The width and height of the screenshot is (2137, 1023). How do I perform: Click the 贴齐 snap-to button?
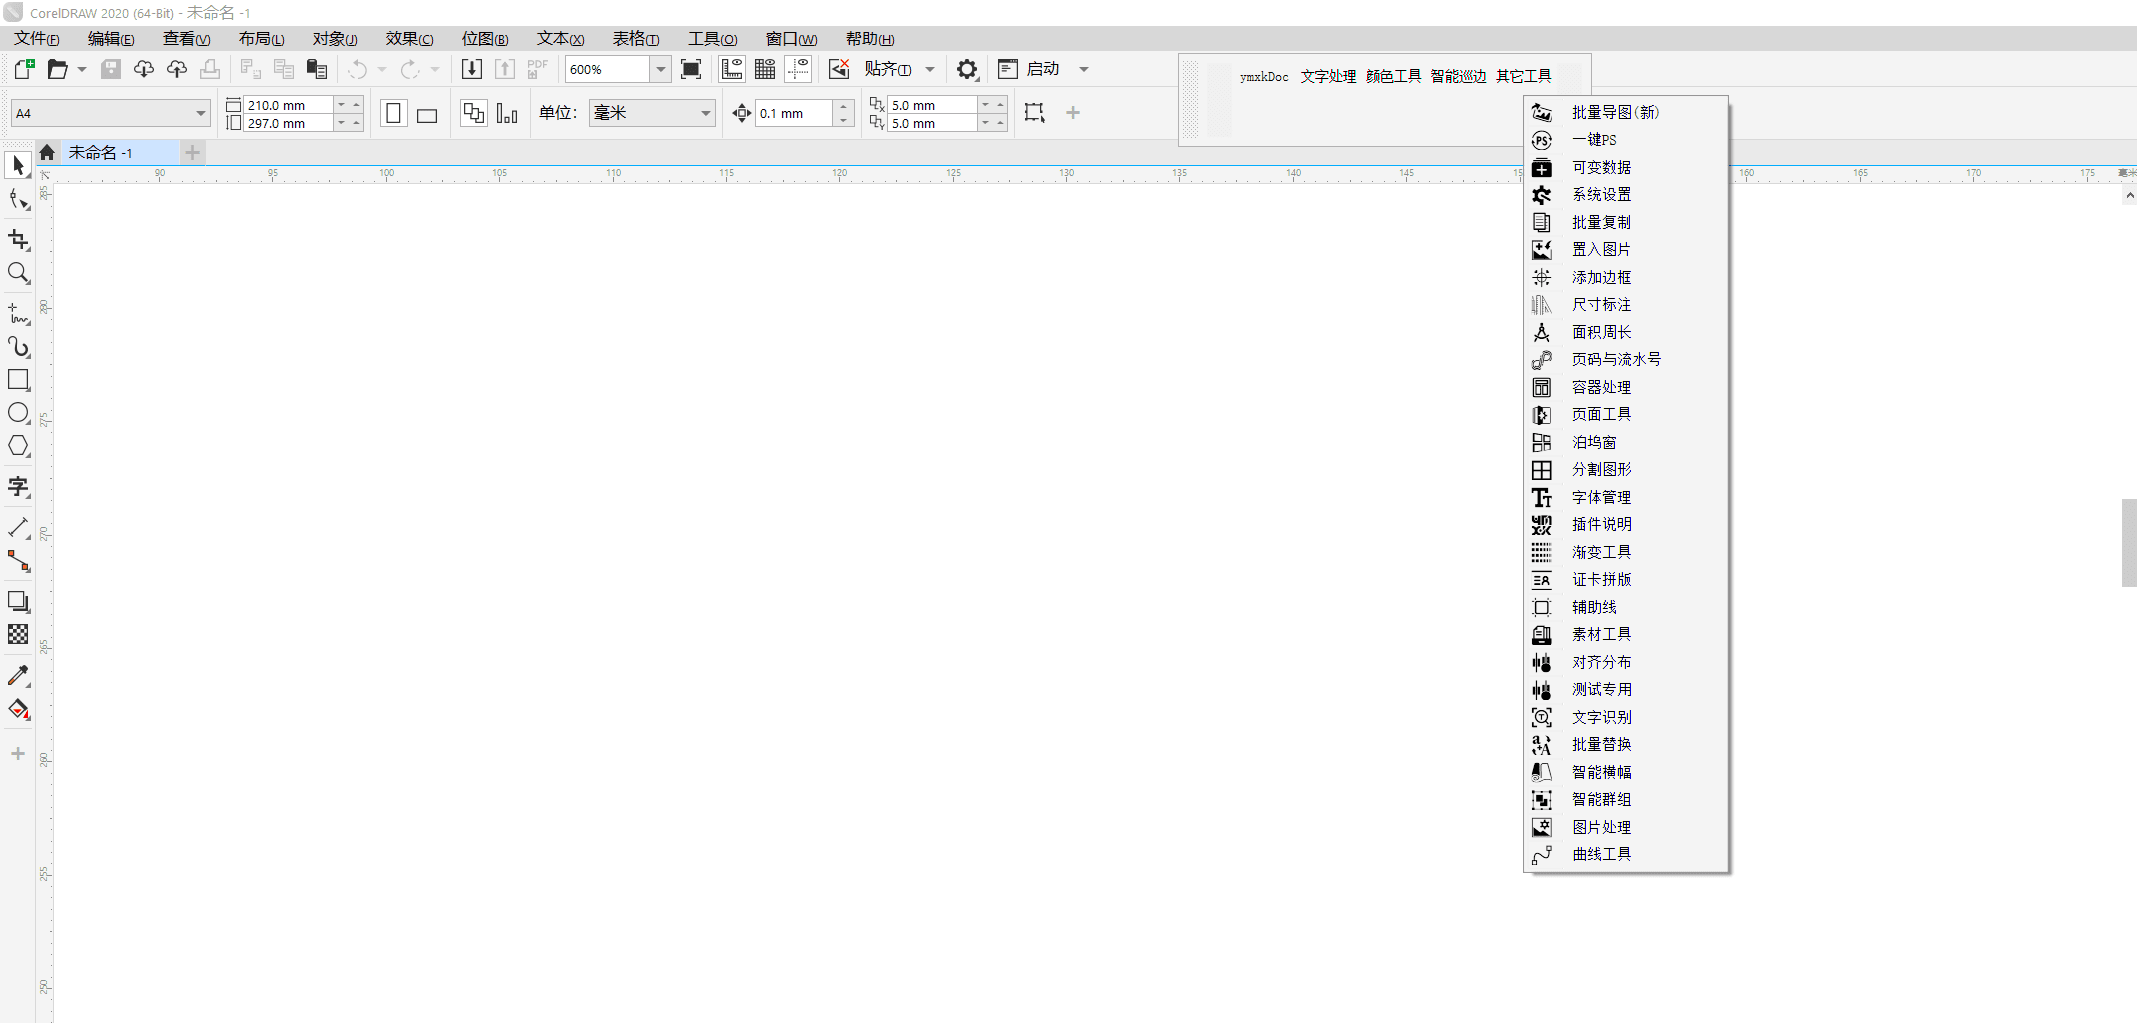pyautogui.click(x=888, y=69)
